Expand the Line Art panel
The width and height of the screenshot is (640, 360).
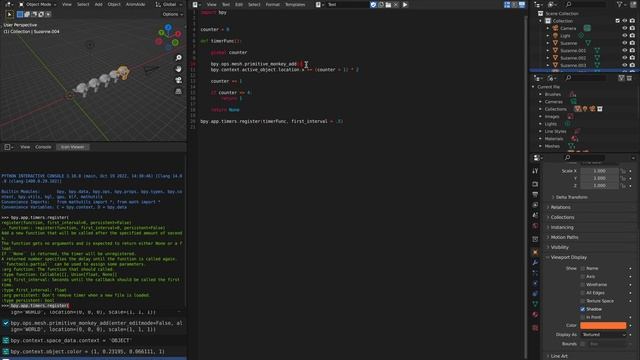click(558, 356)
